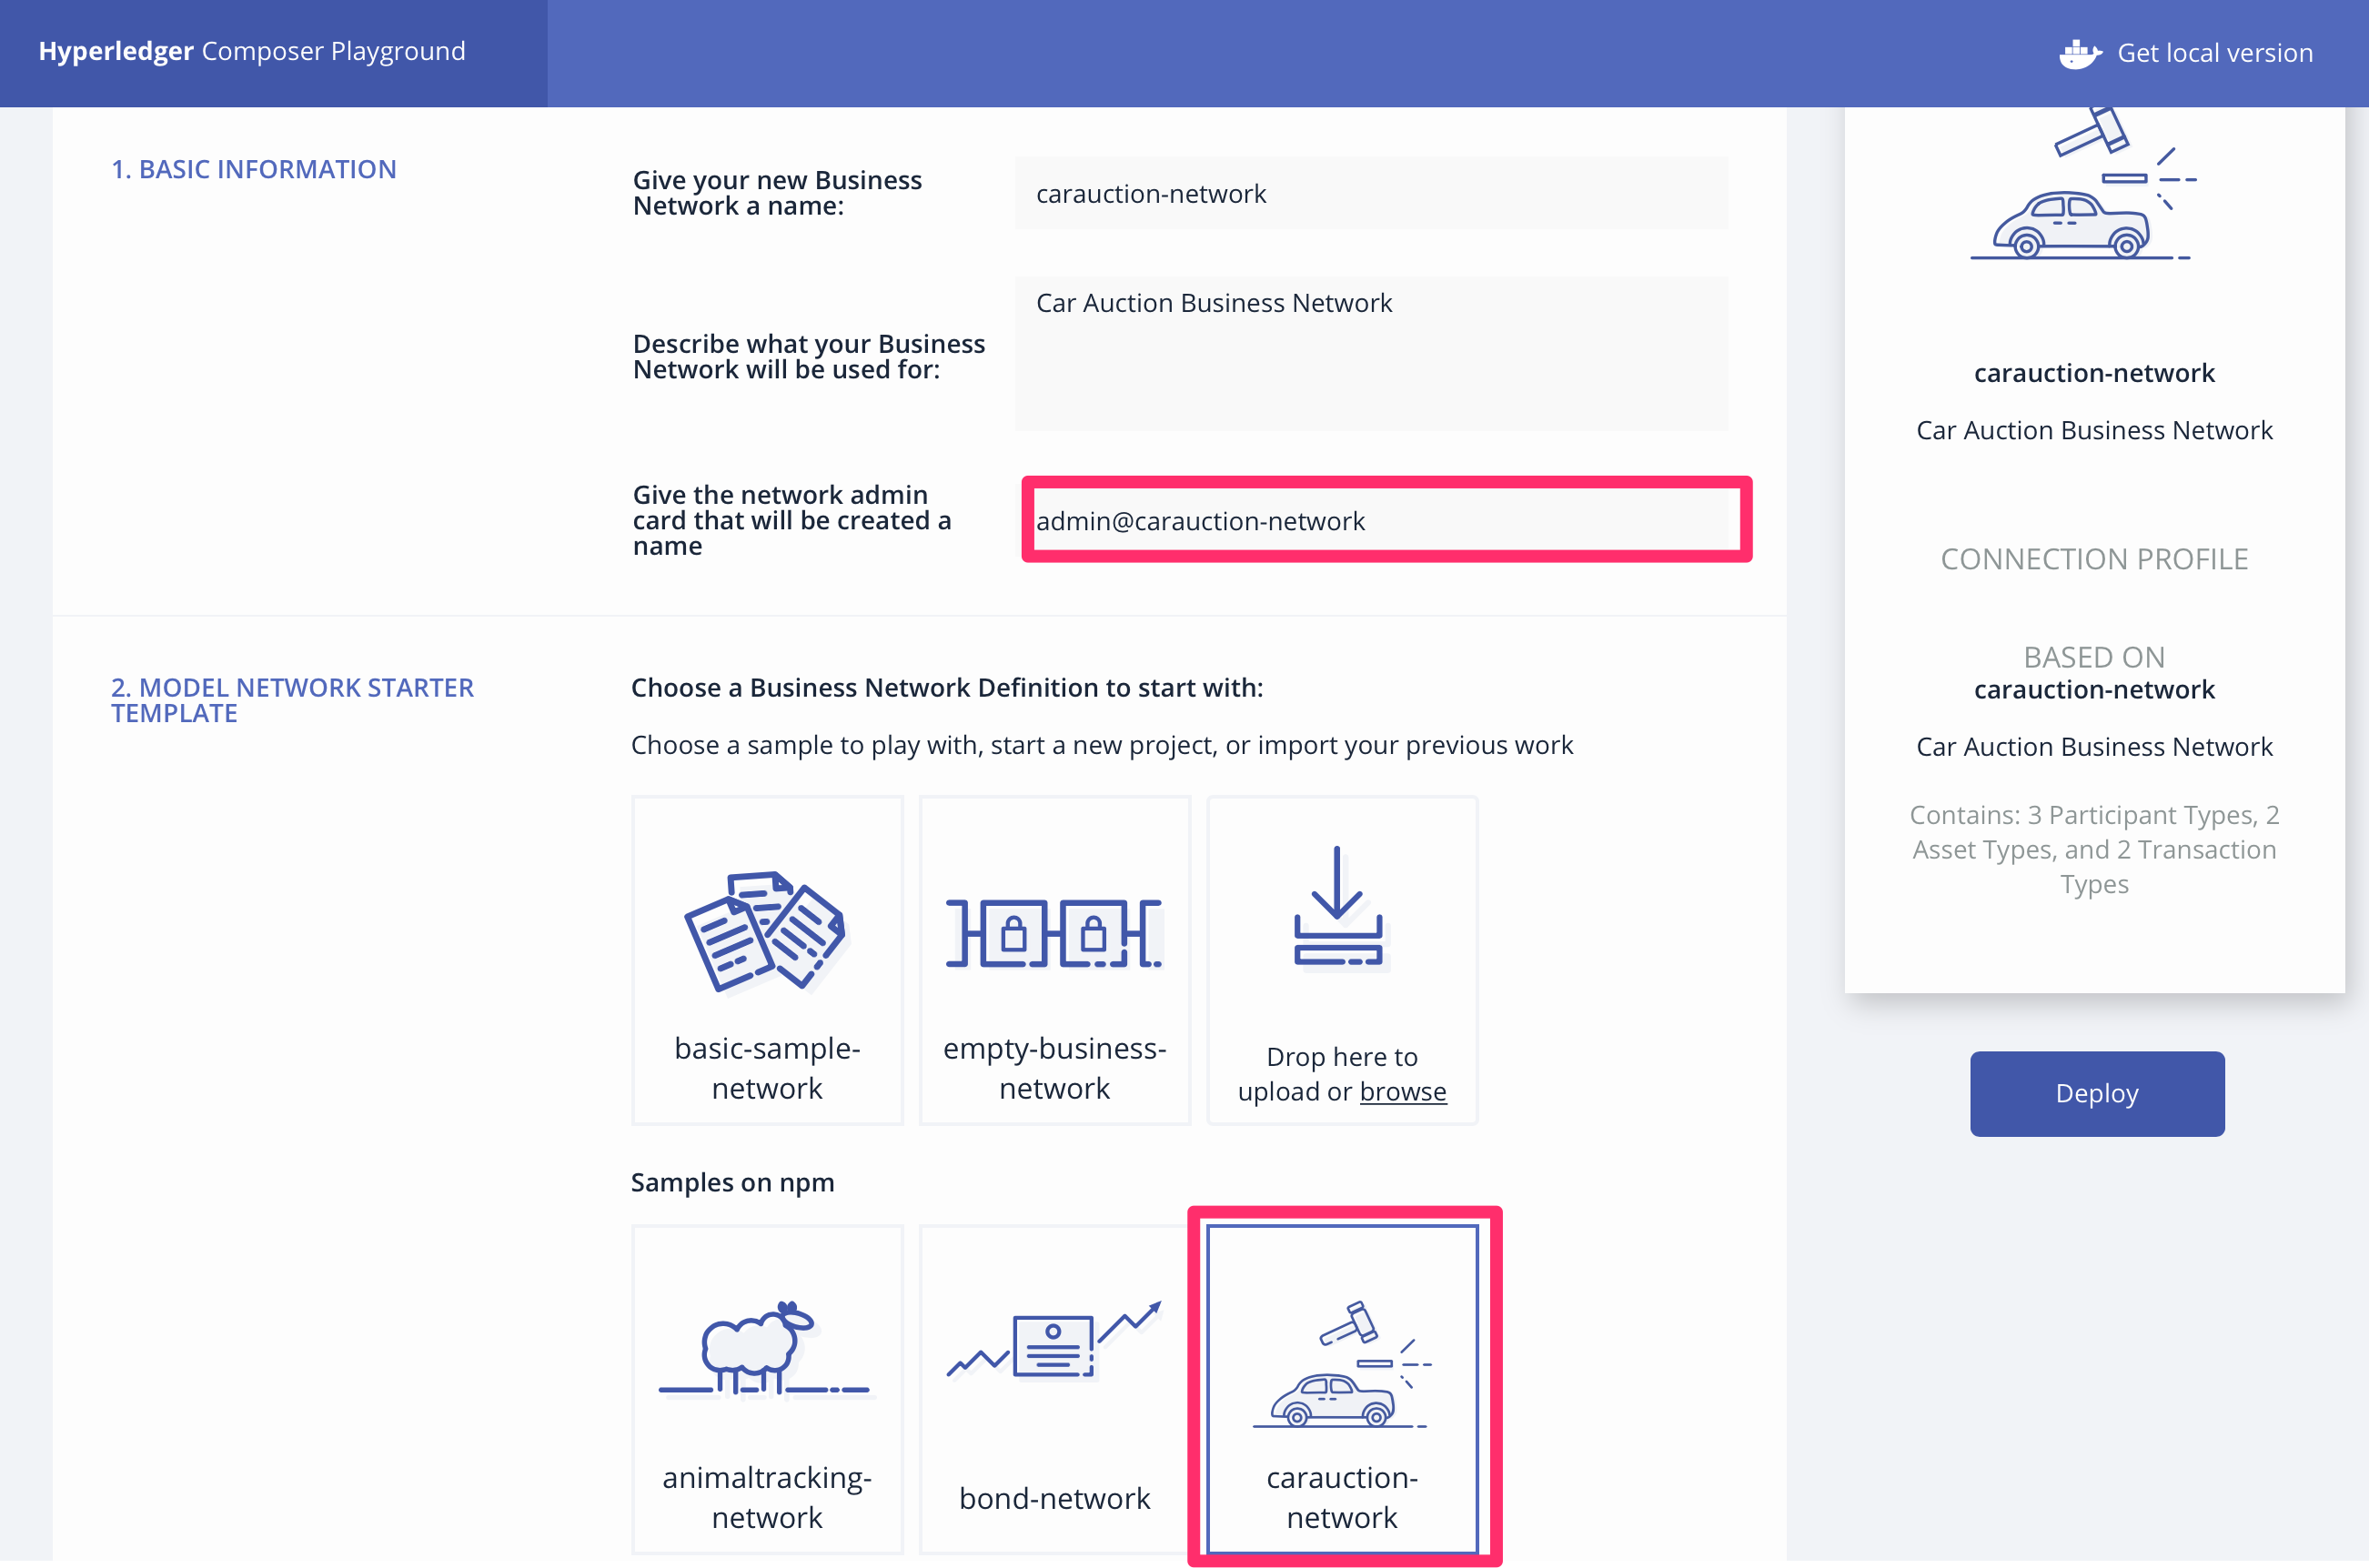Choose the animaltracking-network label
This screenshot has width=2369, height=1568.
coord(767,1497)
